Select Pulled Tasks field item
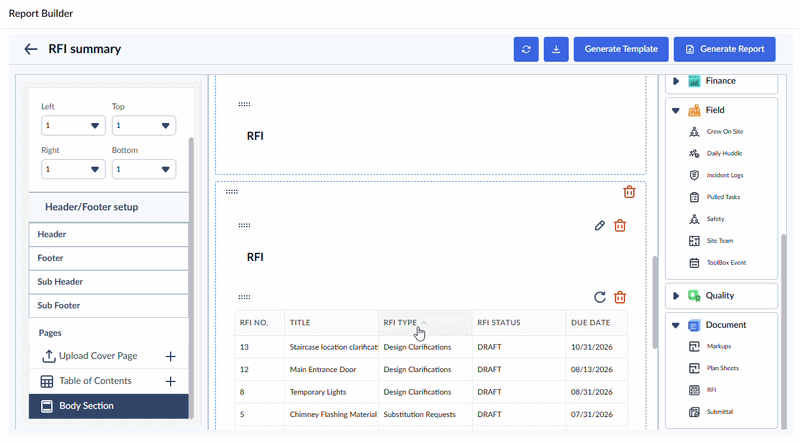 [714, 197]
